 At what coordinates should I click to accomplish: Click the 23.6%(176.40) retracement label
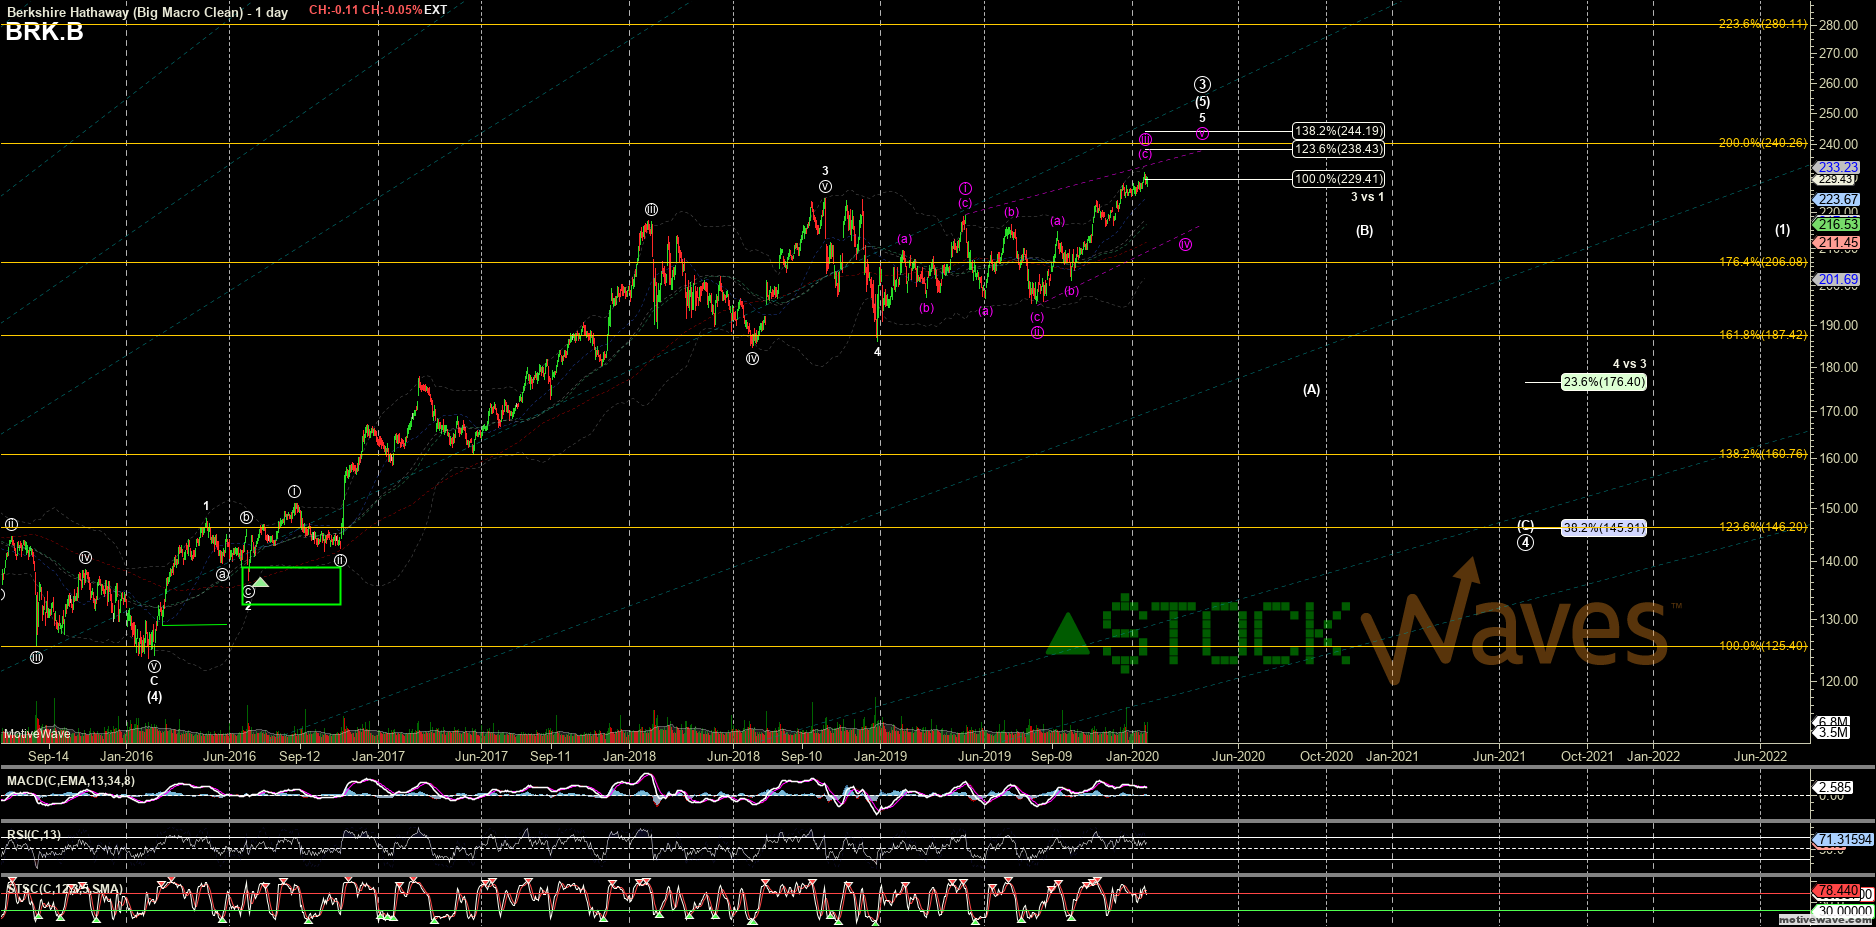tap(1604, 382)
